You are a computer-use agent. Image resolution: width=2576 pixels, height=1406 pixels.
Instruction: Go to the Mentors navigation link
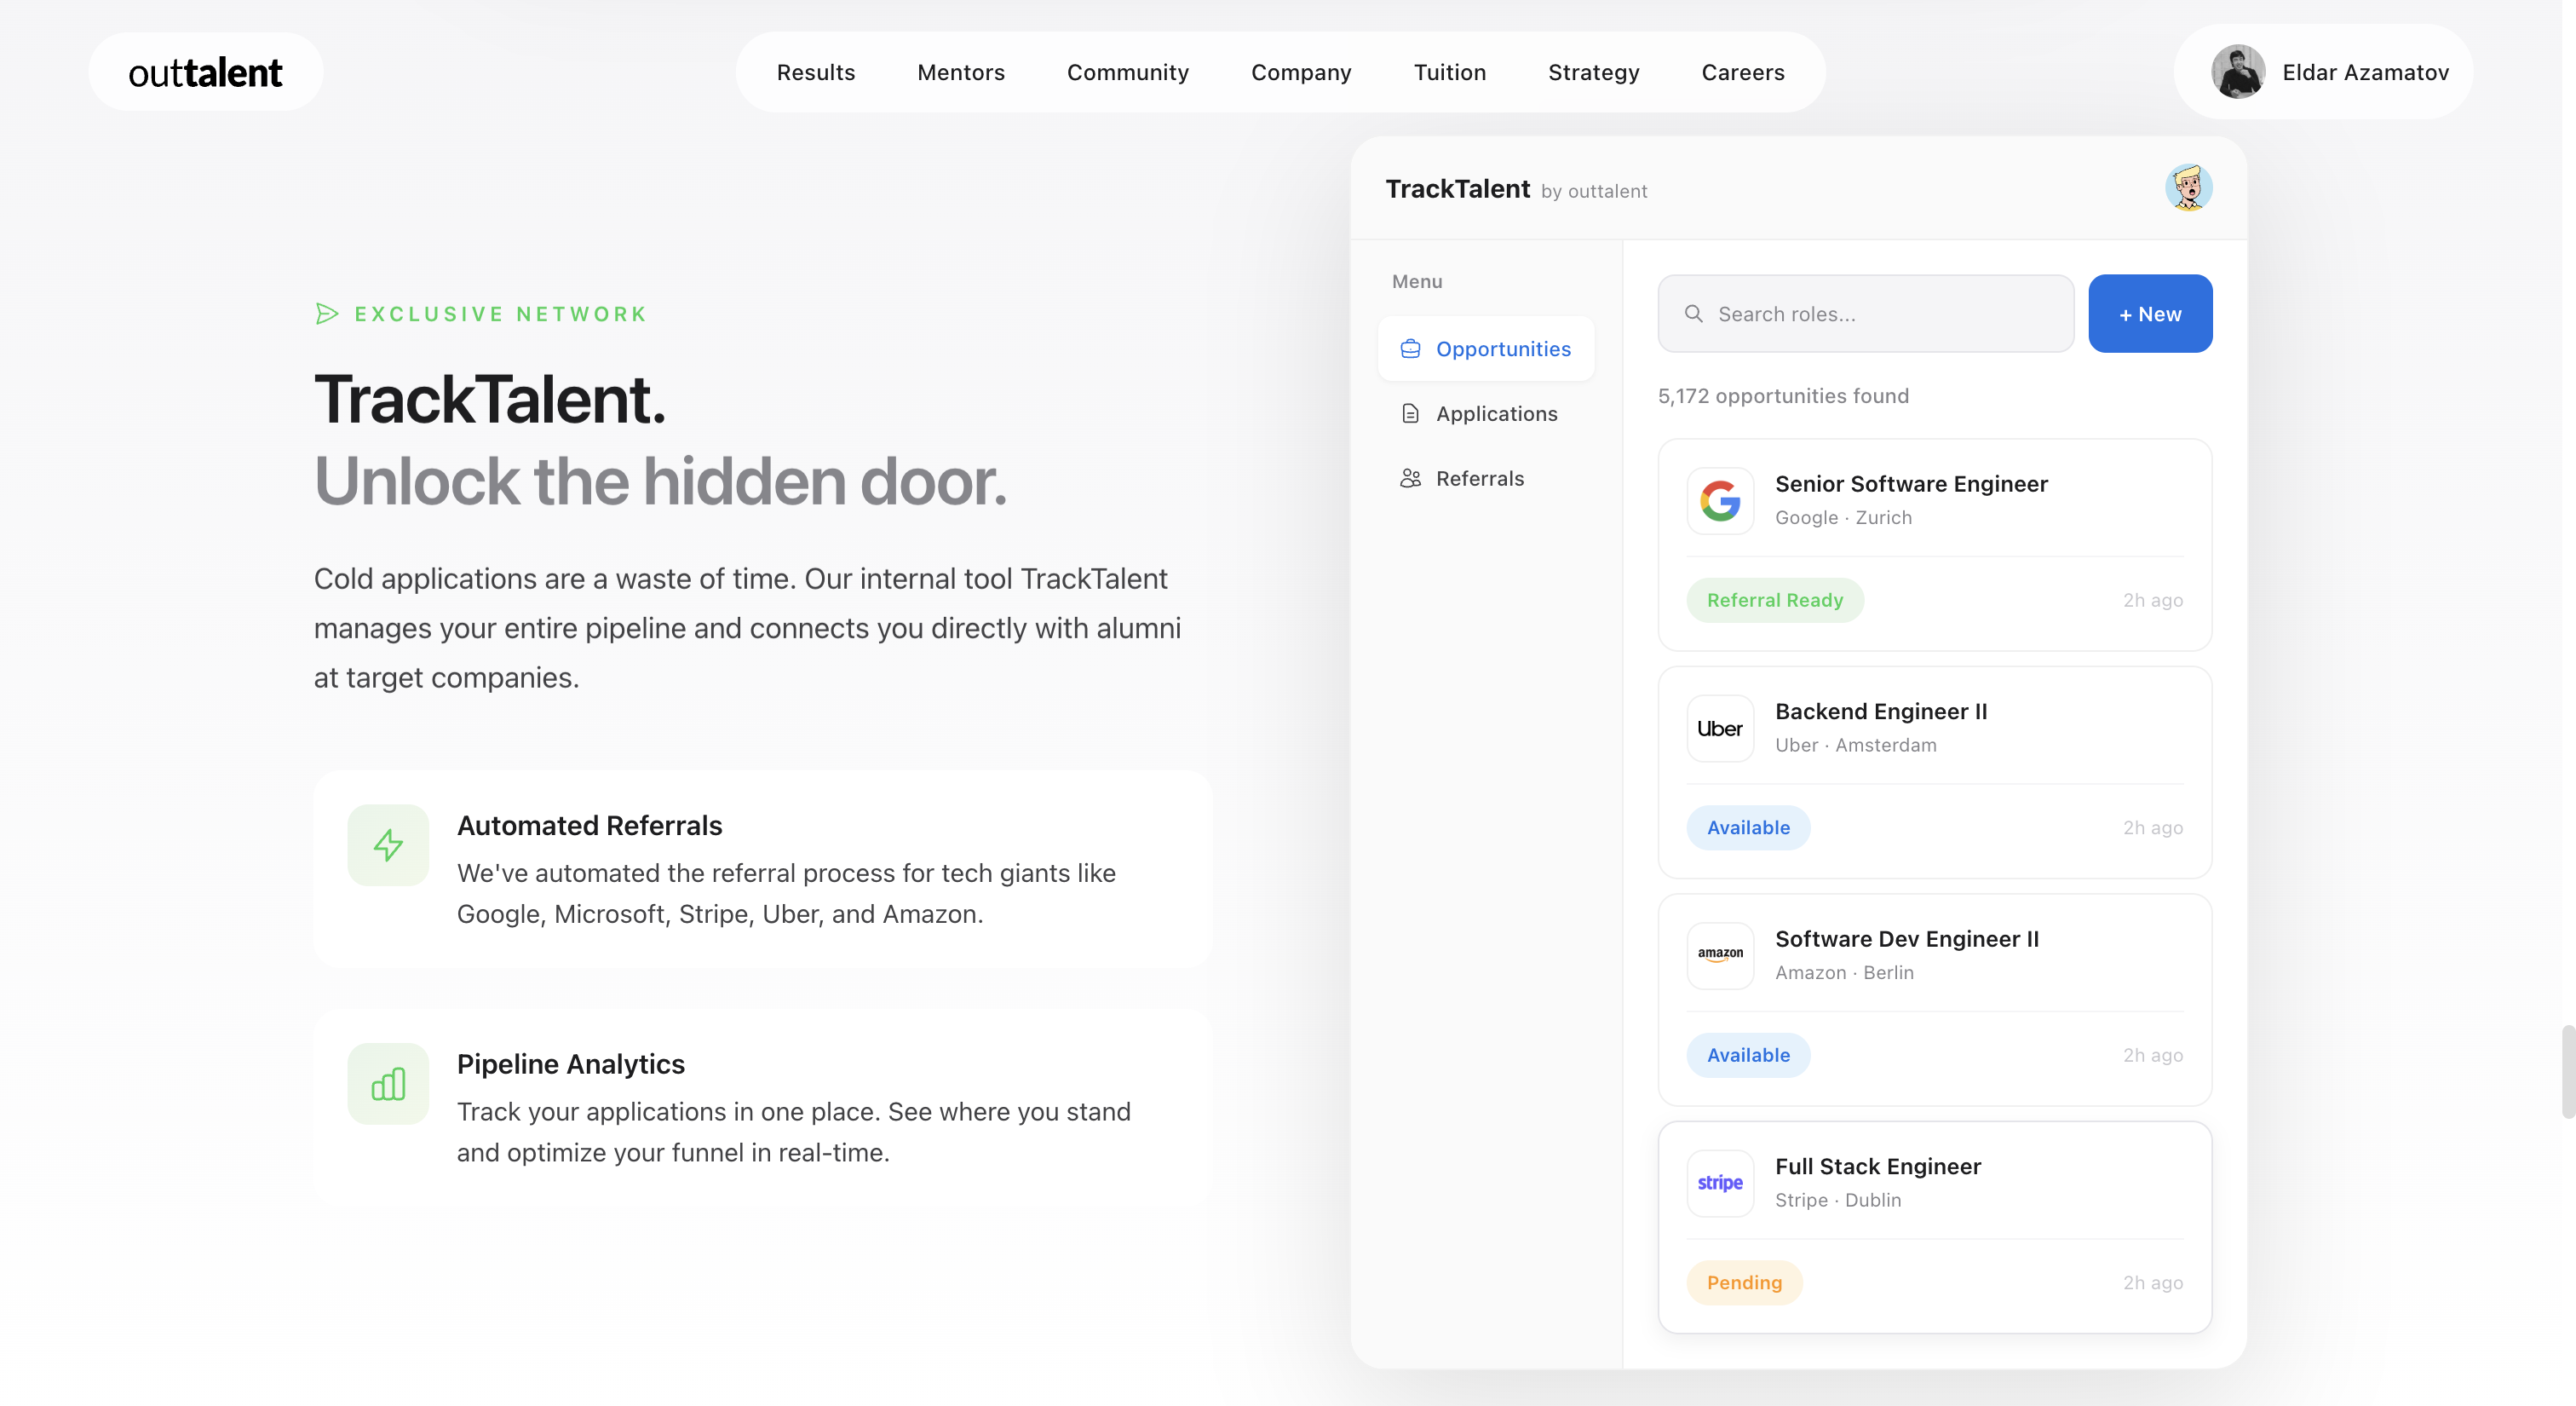tap(960, 72)
